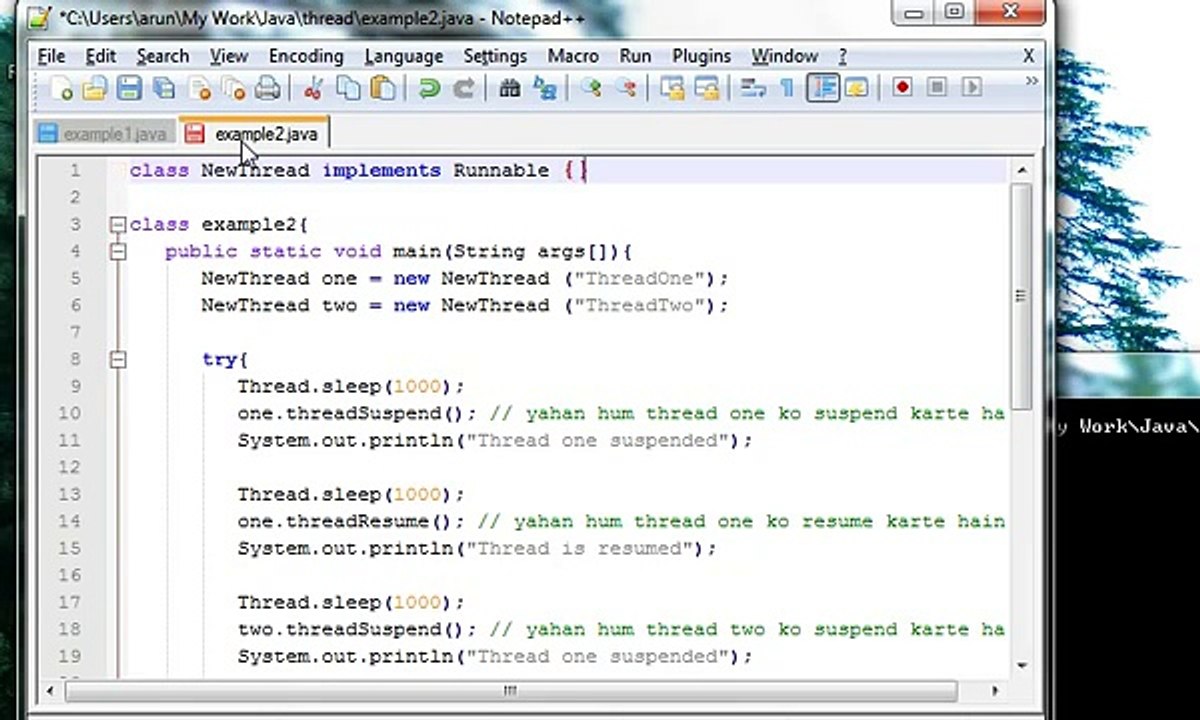Click "one.threadSuspend();" on line 10
This screenshot has width=1200, height=720.
357,414
